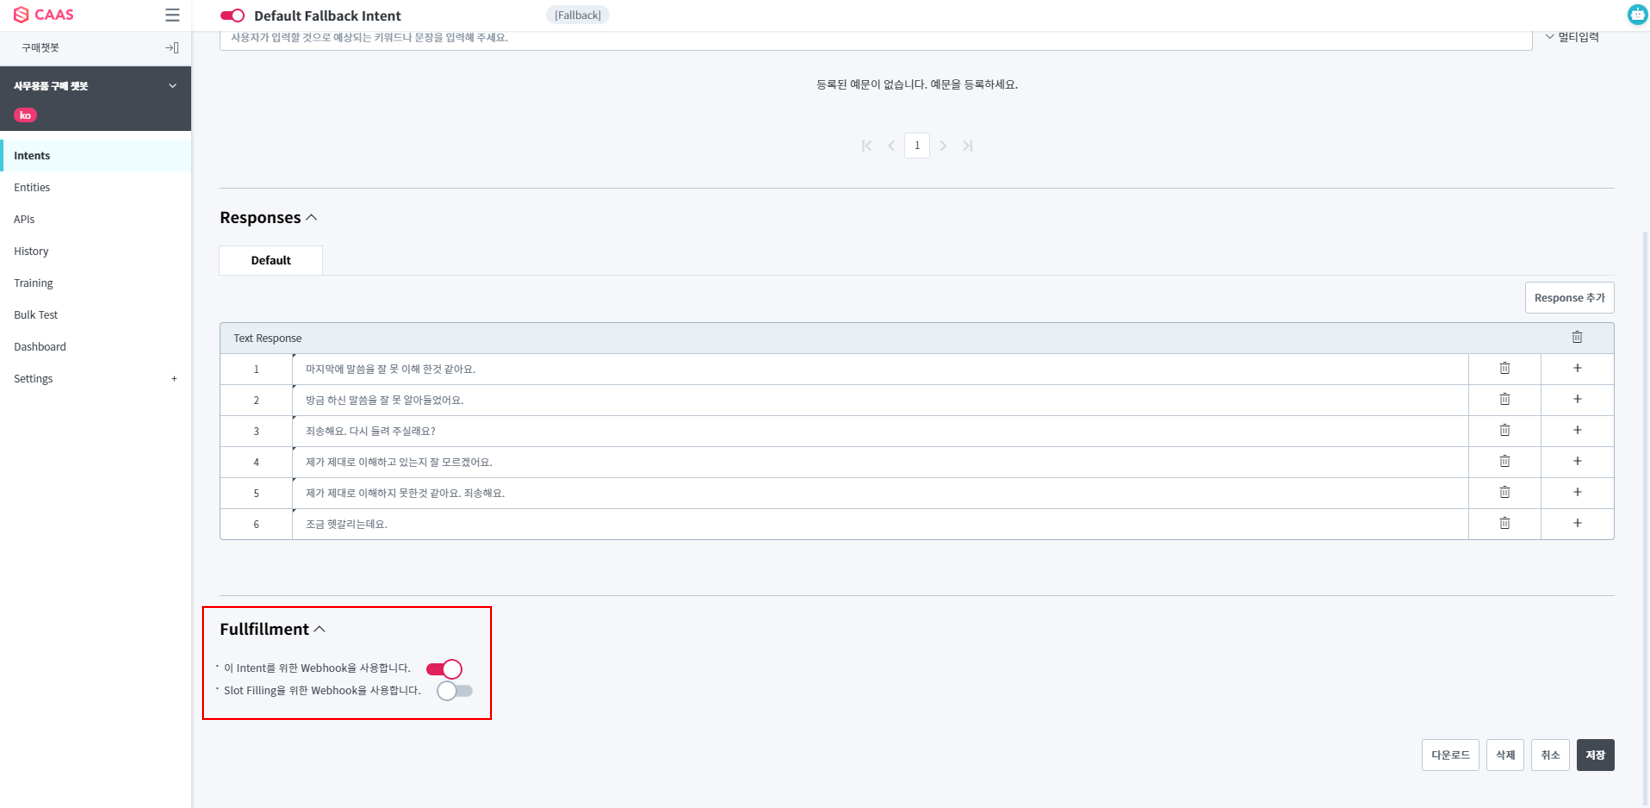
Task: Go to the last page of examples
Action: [968, 146]
